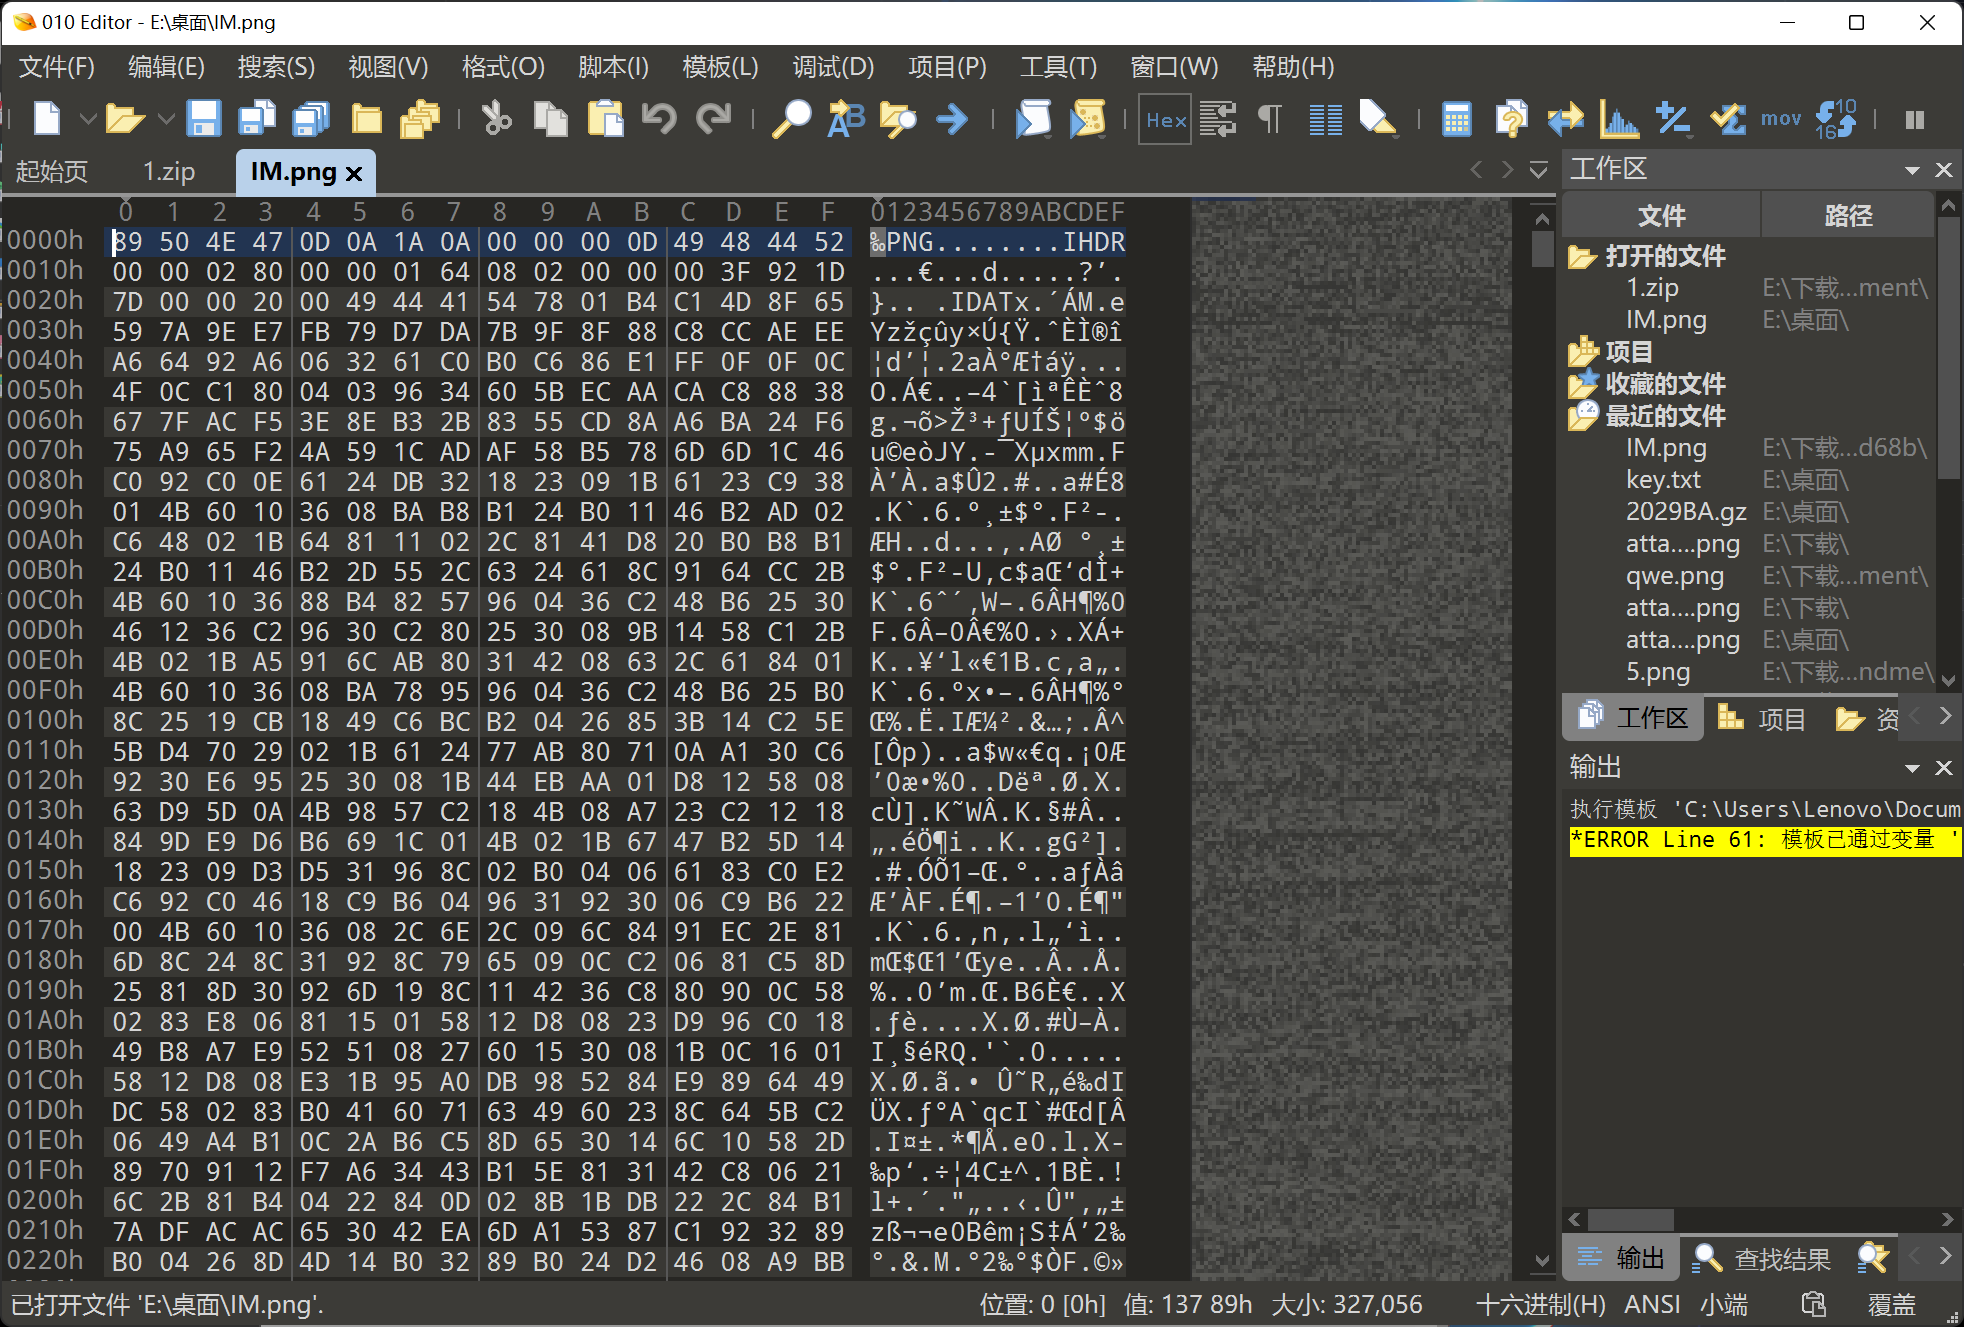Undo the last edit
The height and width of the screenshot is (1327, 1964).
659,119
